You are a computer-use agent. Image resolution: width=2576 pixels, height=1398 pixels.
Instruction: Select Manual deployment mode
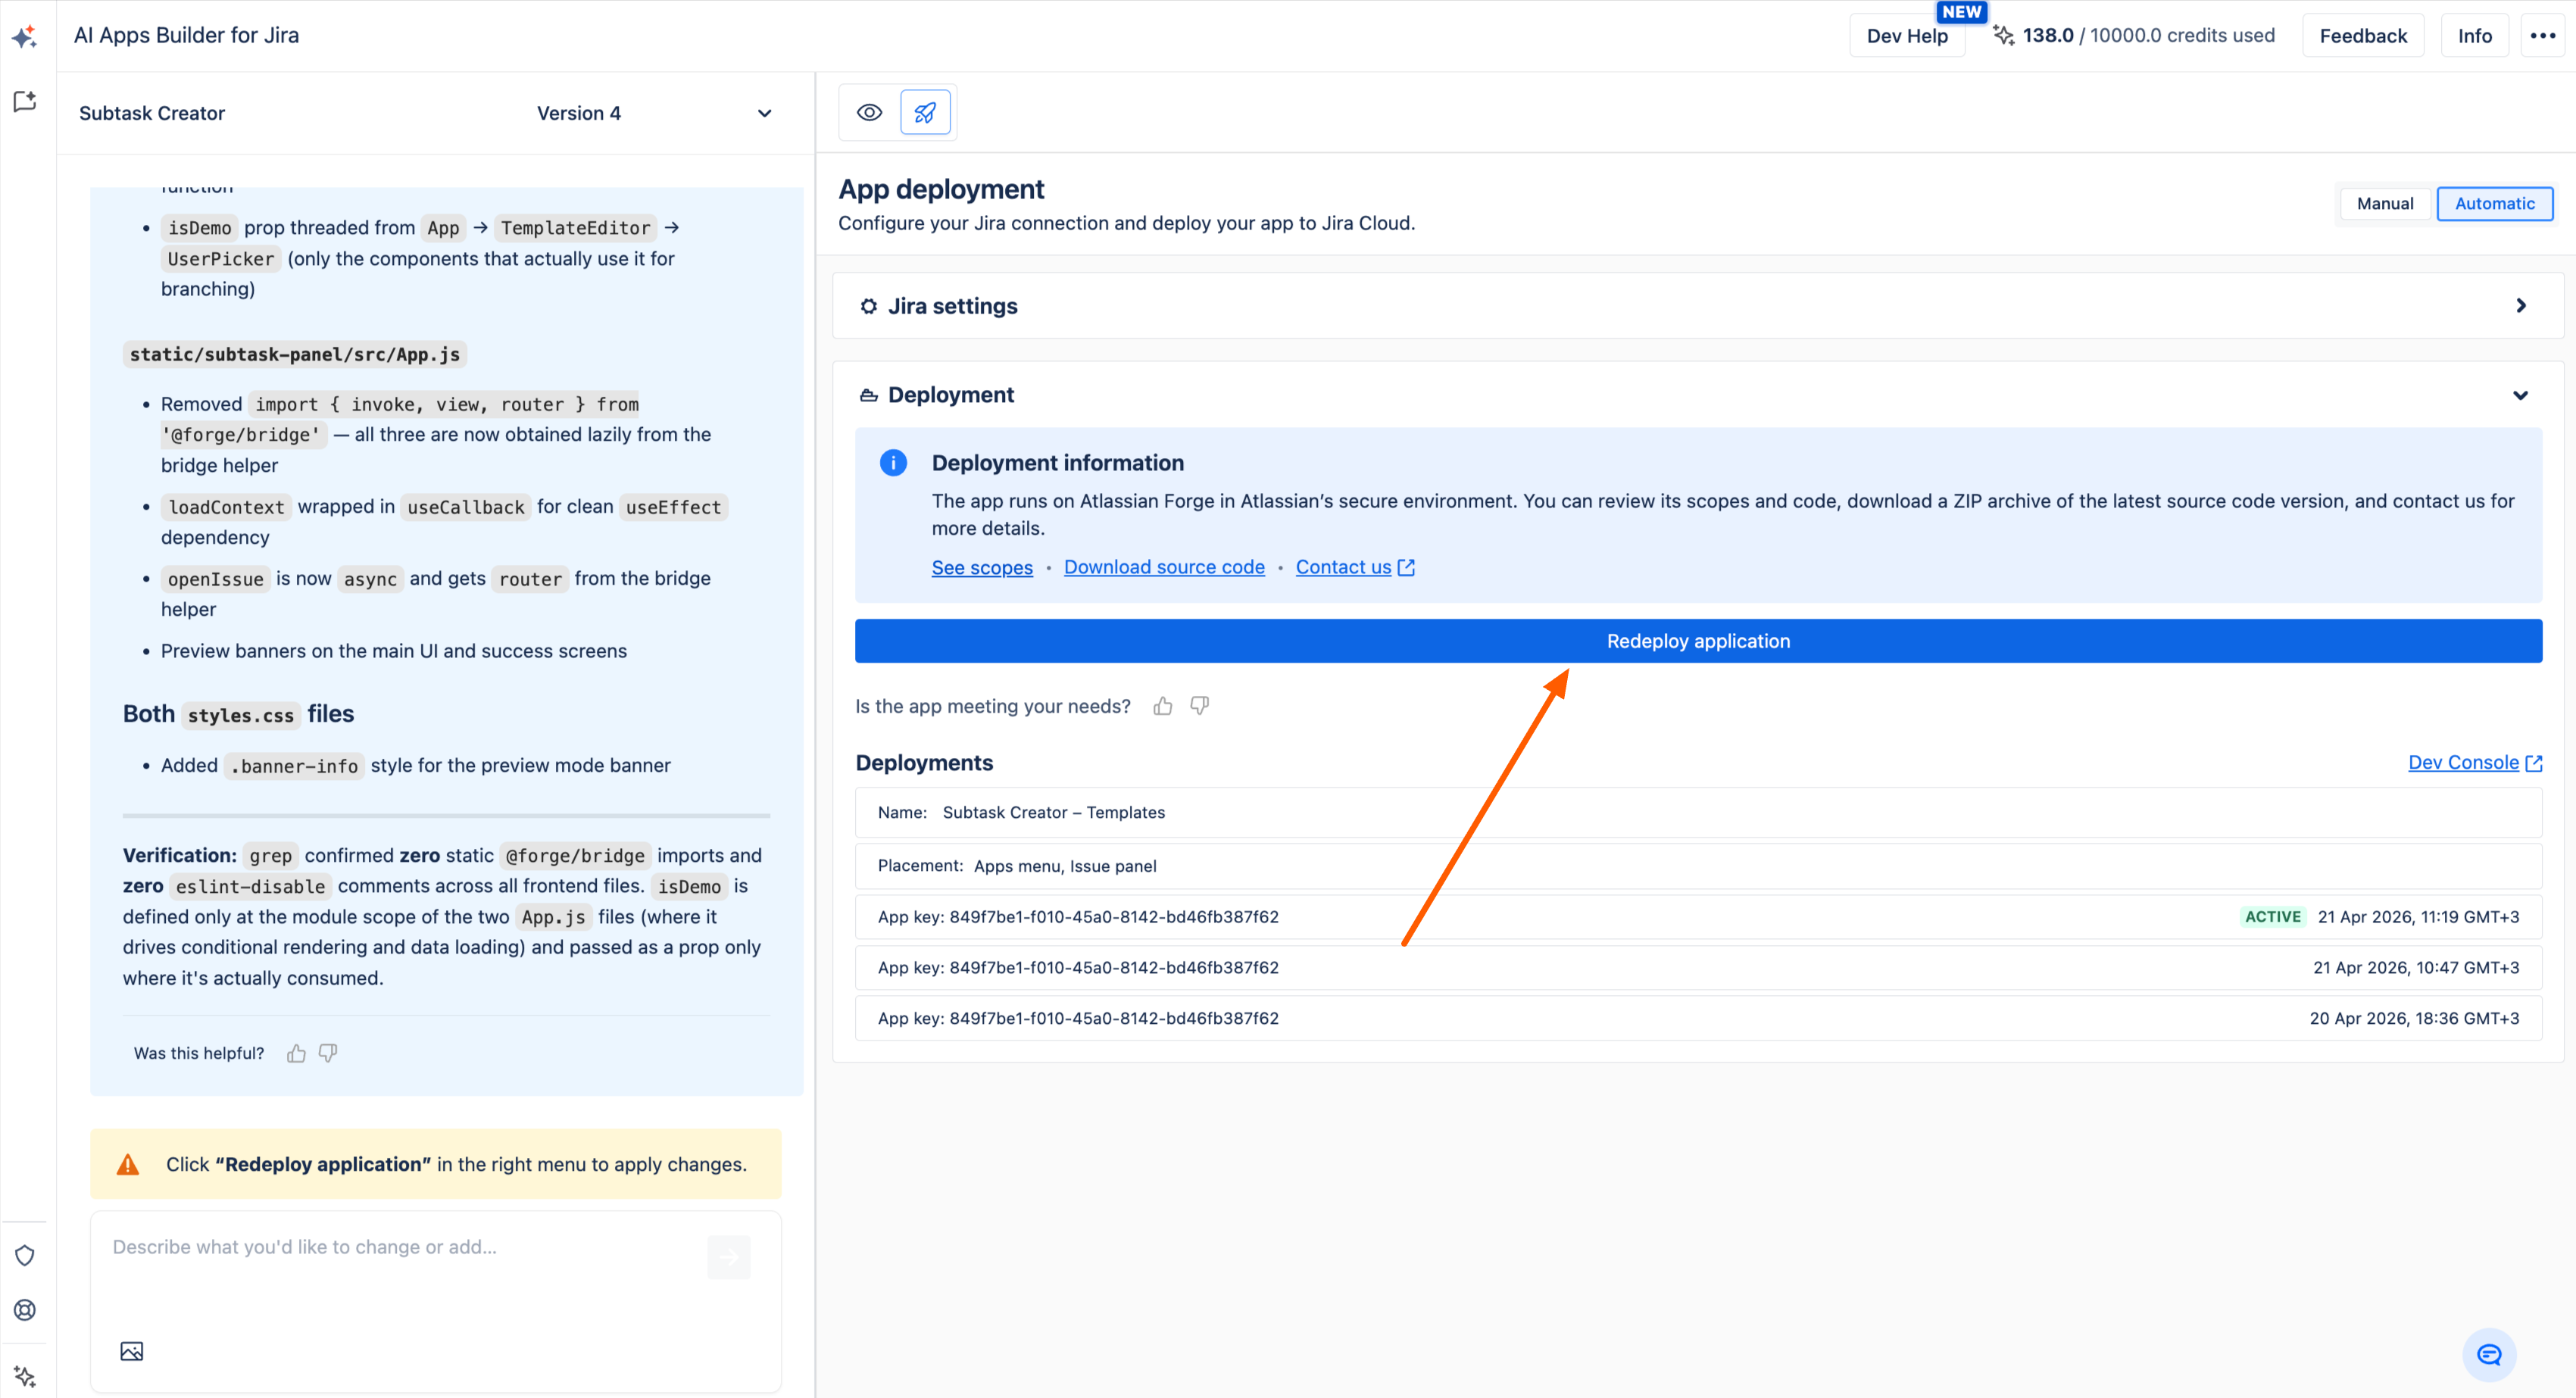(x=2385, y=204)
